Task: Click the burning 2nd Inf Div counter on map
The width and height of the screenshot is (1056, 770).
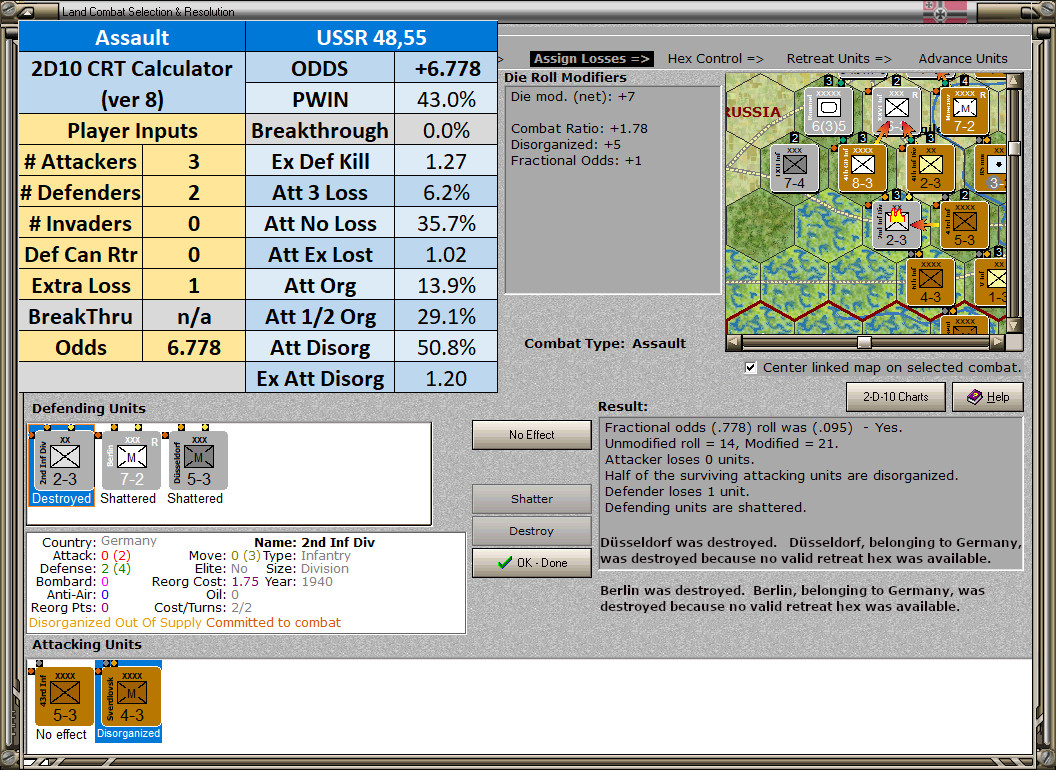Action: pyautogui.click(x=896, y=226)
